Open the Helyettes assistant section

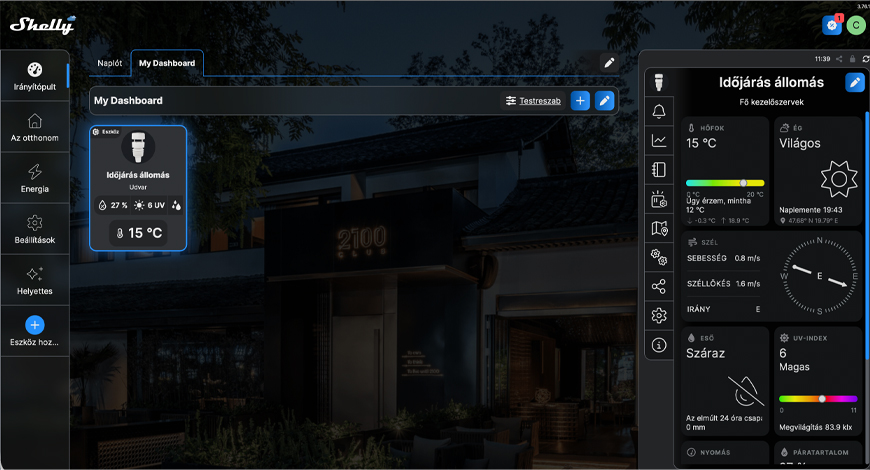[34, 280]
